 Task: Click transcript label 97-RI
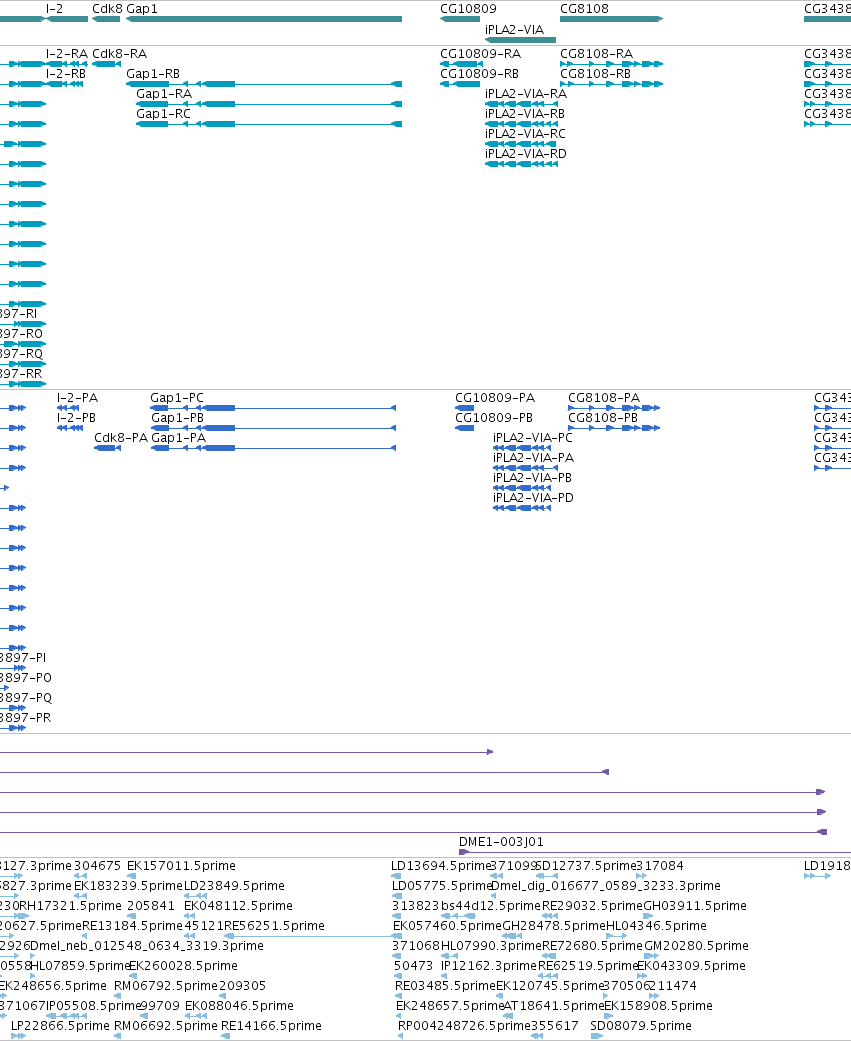tap(19, 313)
